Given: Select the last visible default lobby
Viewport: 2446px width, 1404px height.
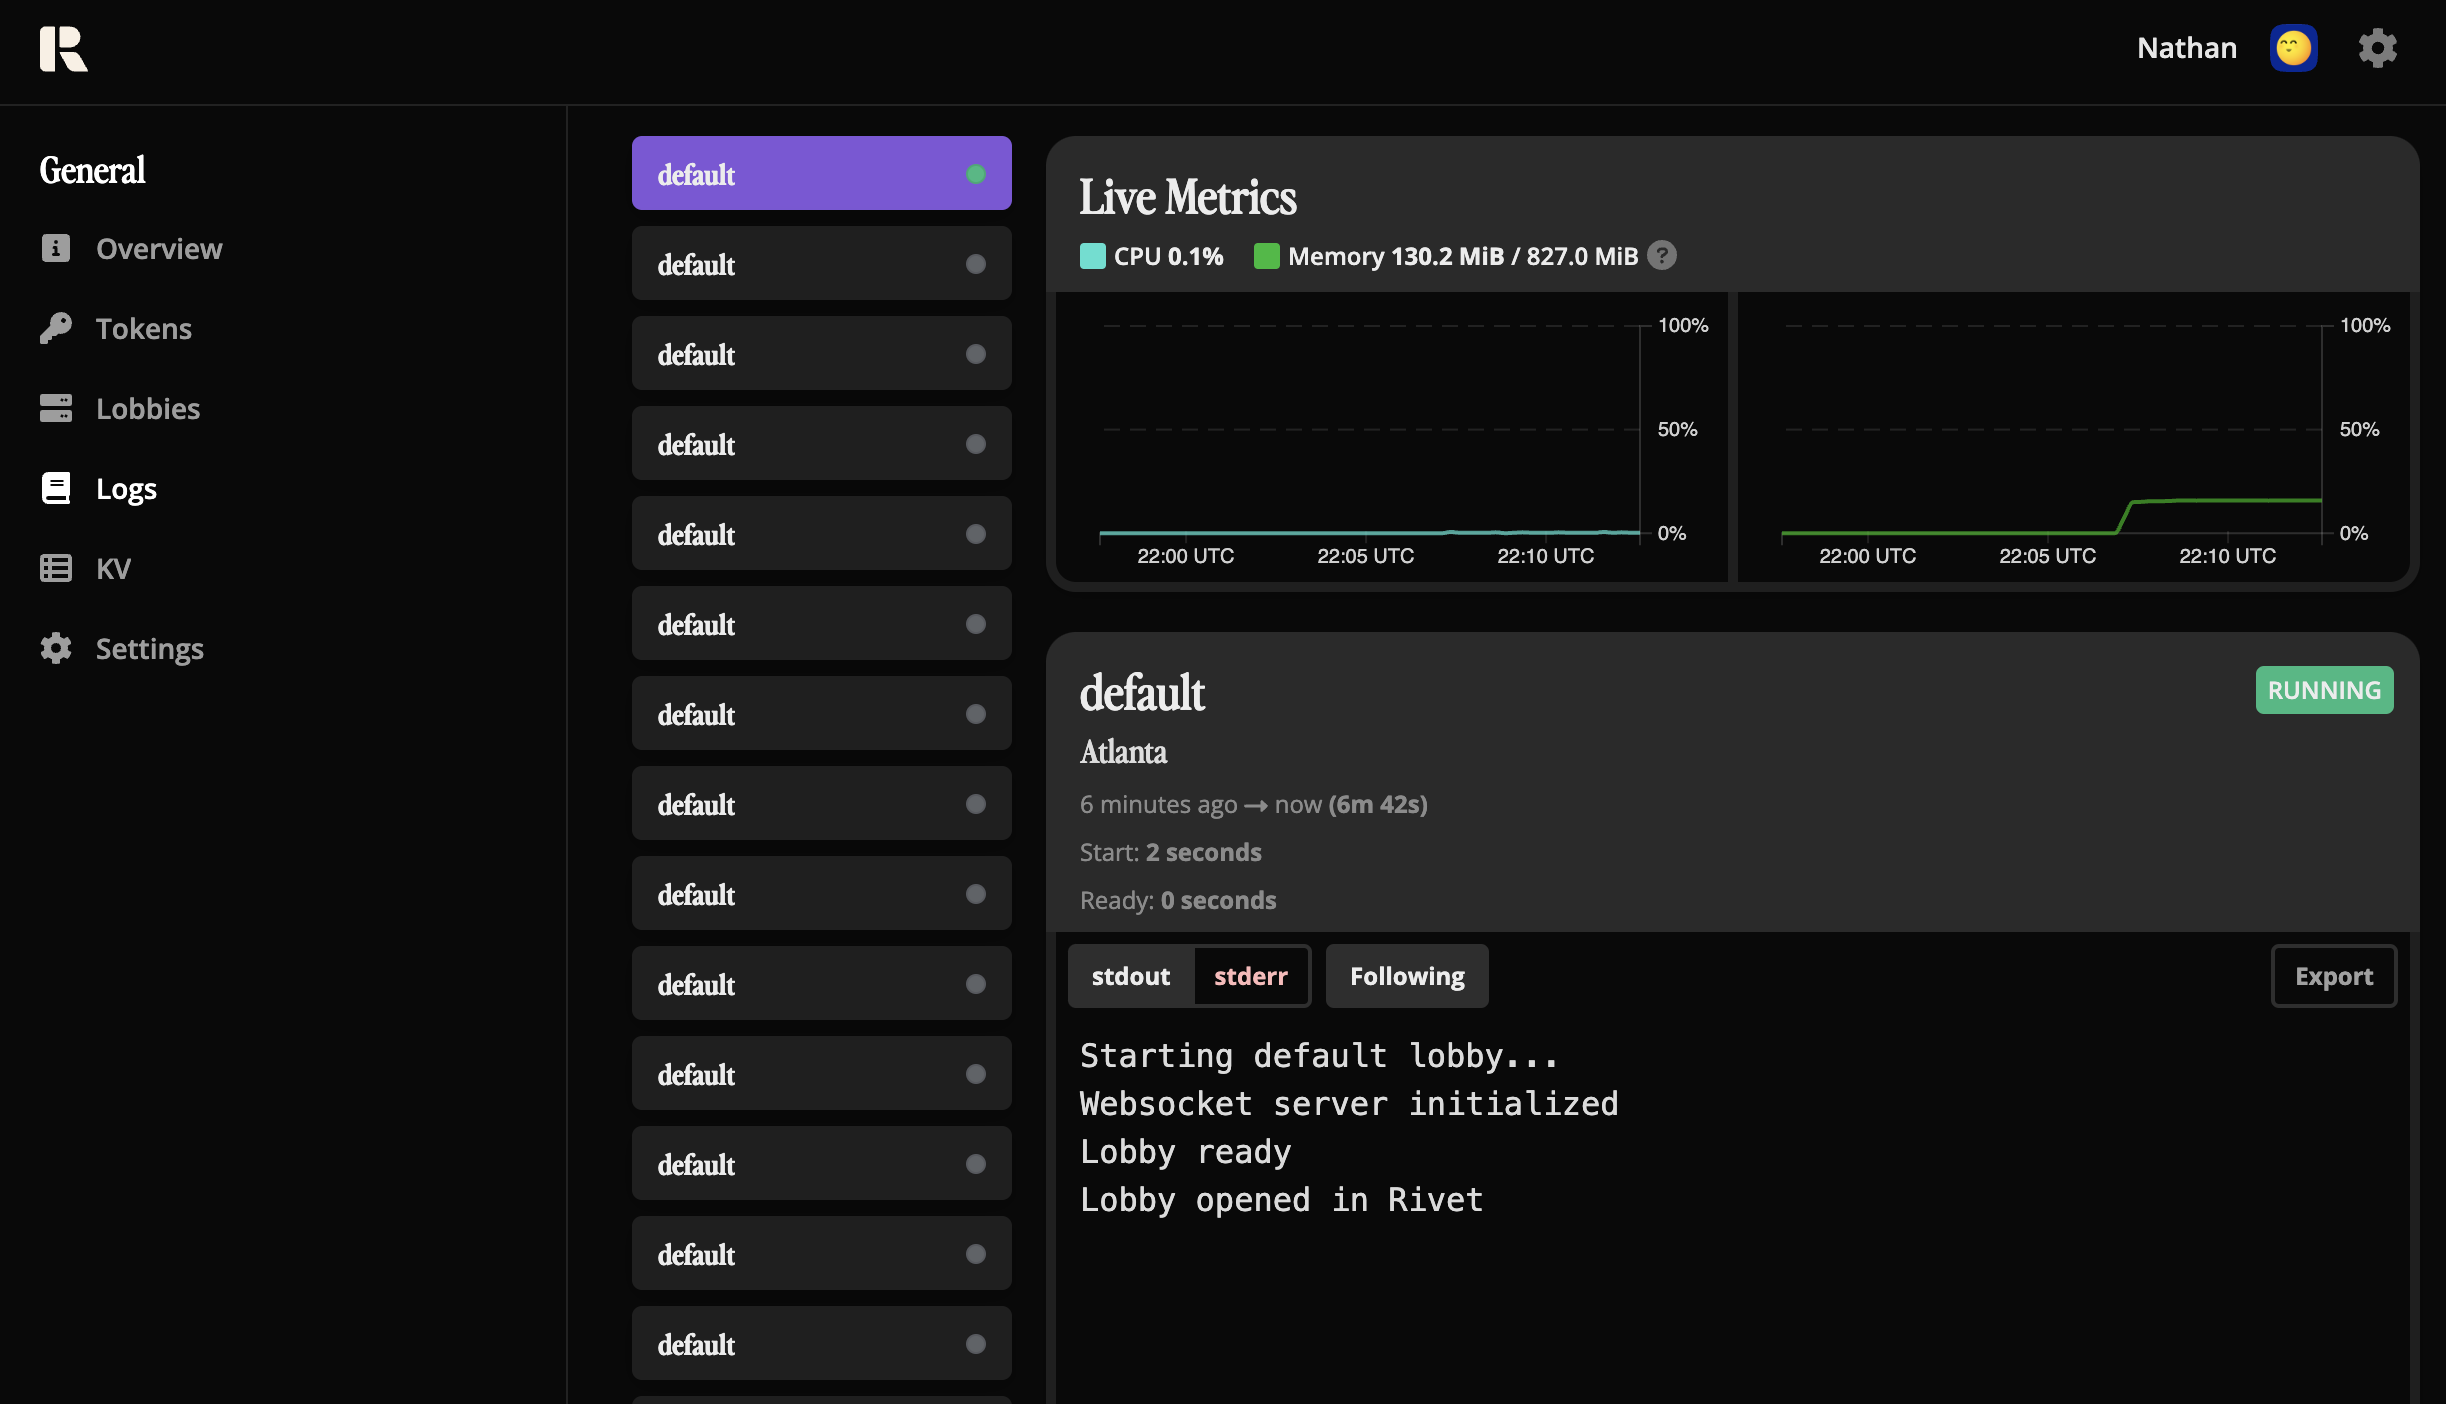Looking at the screenshot, I should point(820,1343).
